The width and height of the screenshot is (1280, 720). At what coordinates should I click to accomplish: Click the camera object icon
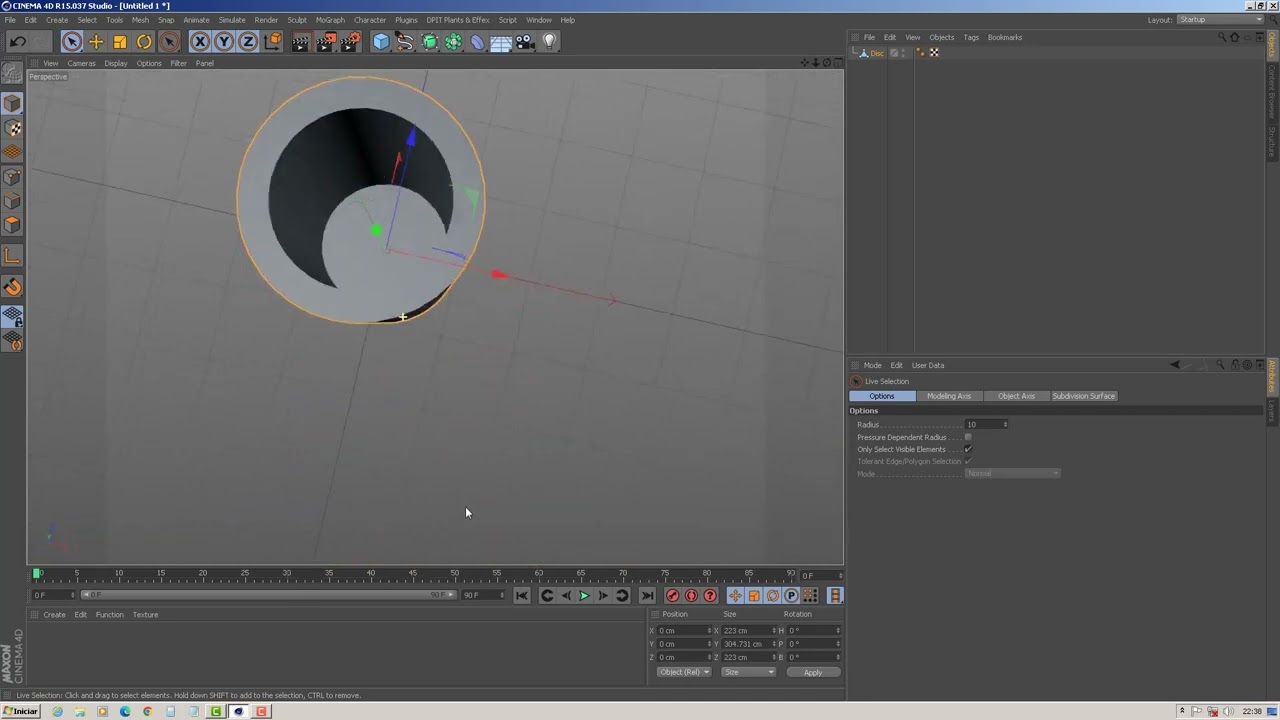pos(525,41)
